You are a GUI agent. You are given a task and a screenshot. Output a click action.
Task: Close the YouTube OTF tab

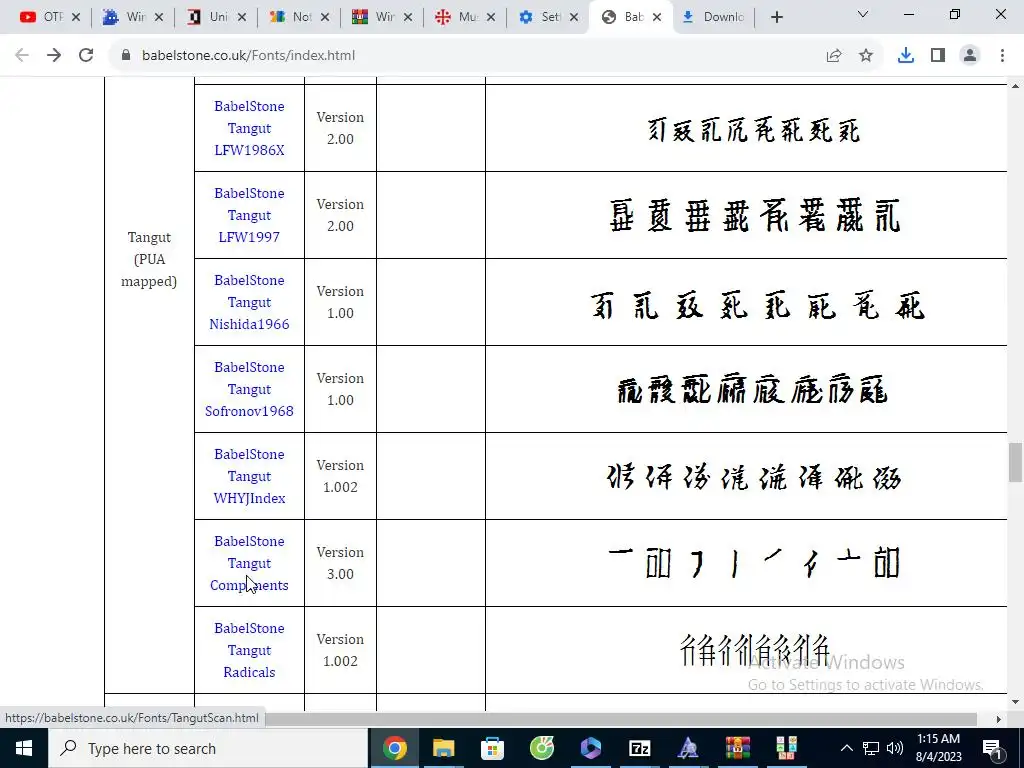point(76,18)
